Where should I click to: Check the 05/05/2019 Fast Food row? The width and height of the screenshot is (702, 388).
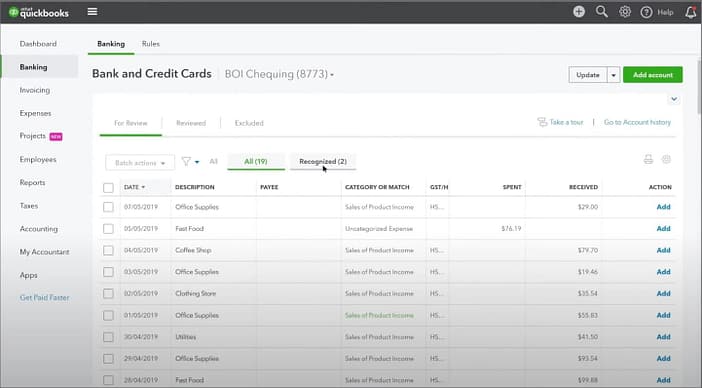(108, 229)
